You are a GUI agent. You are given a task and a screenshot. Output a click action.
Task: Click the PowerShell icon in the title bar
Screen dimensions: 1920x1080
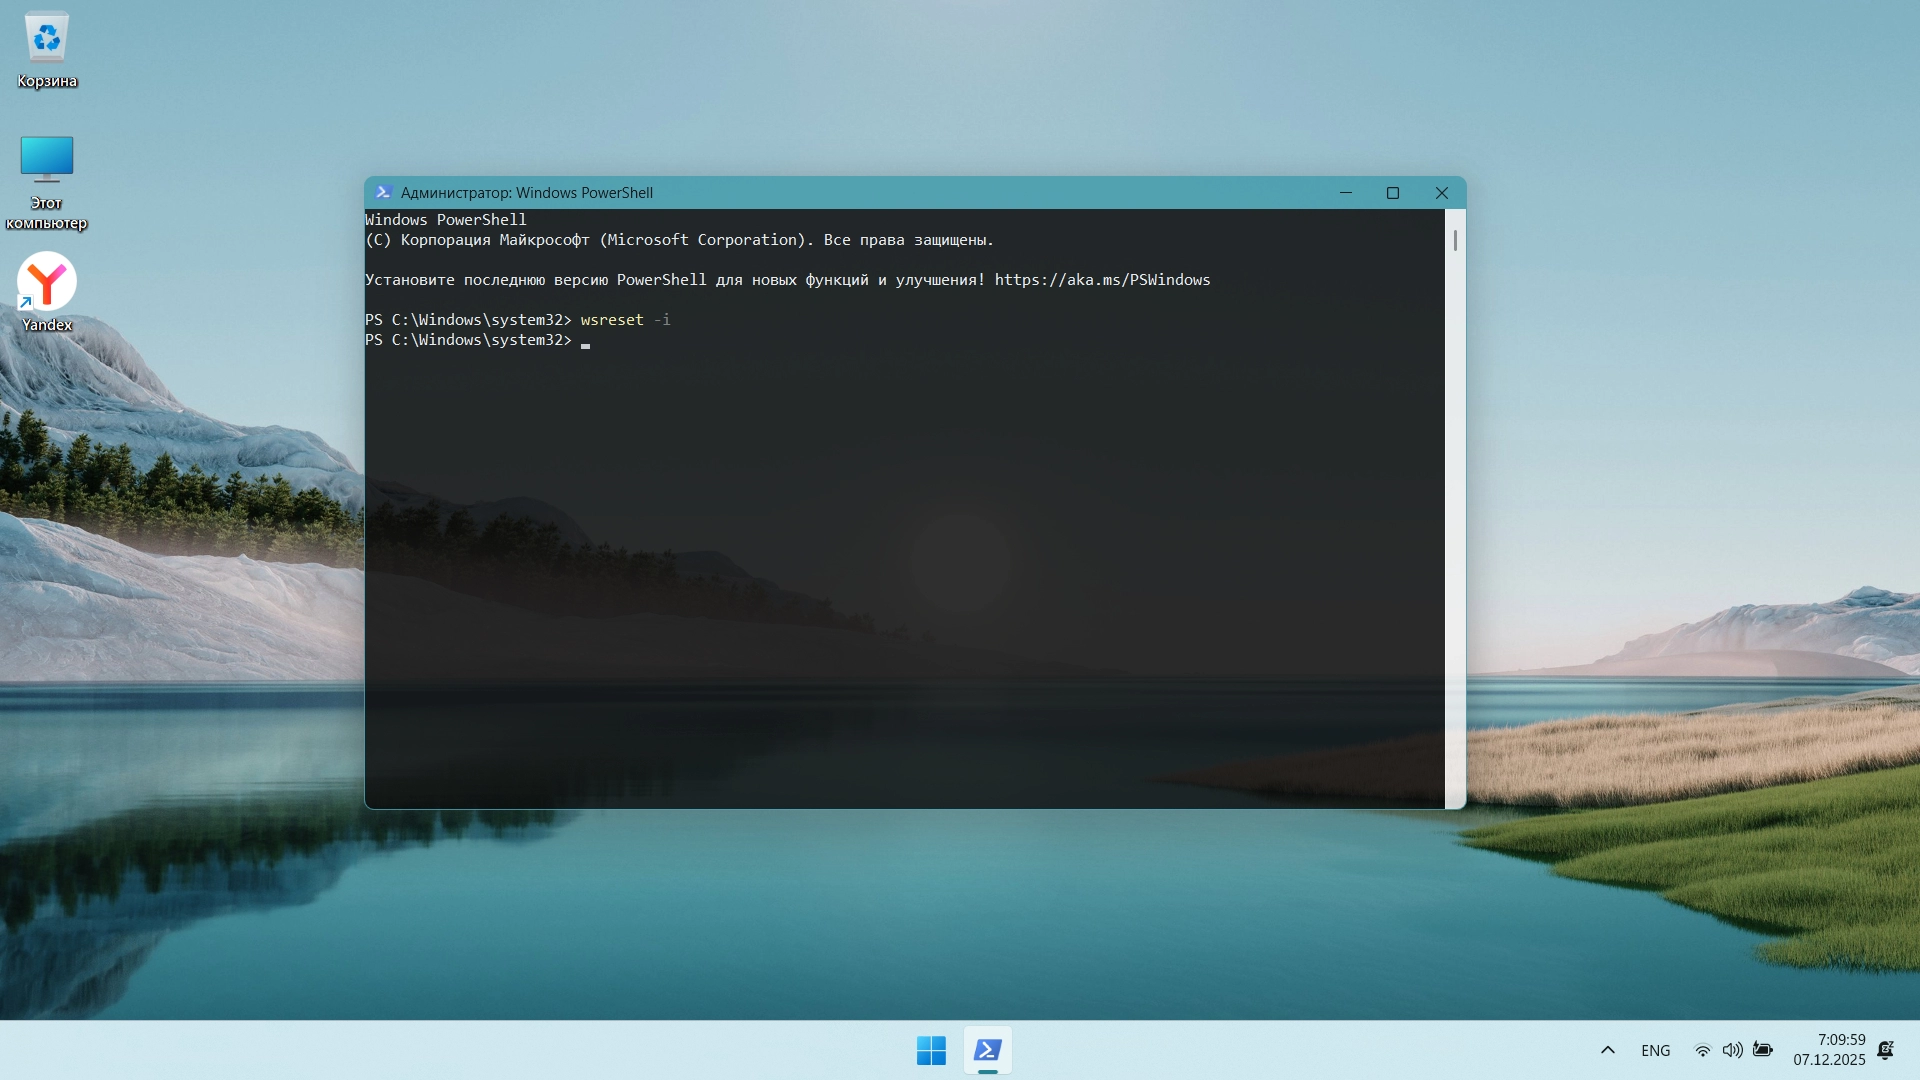tap(382, 192)
